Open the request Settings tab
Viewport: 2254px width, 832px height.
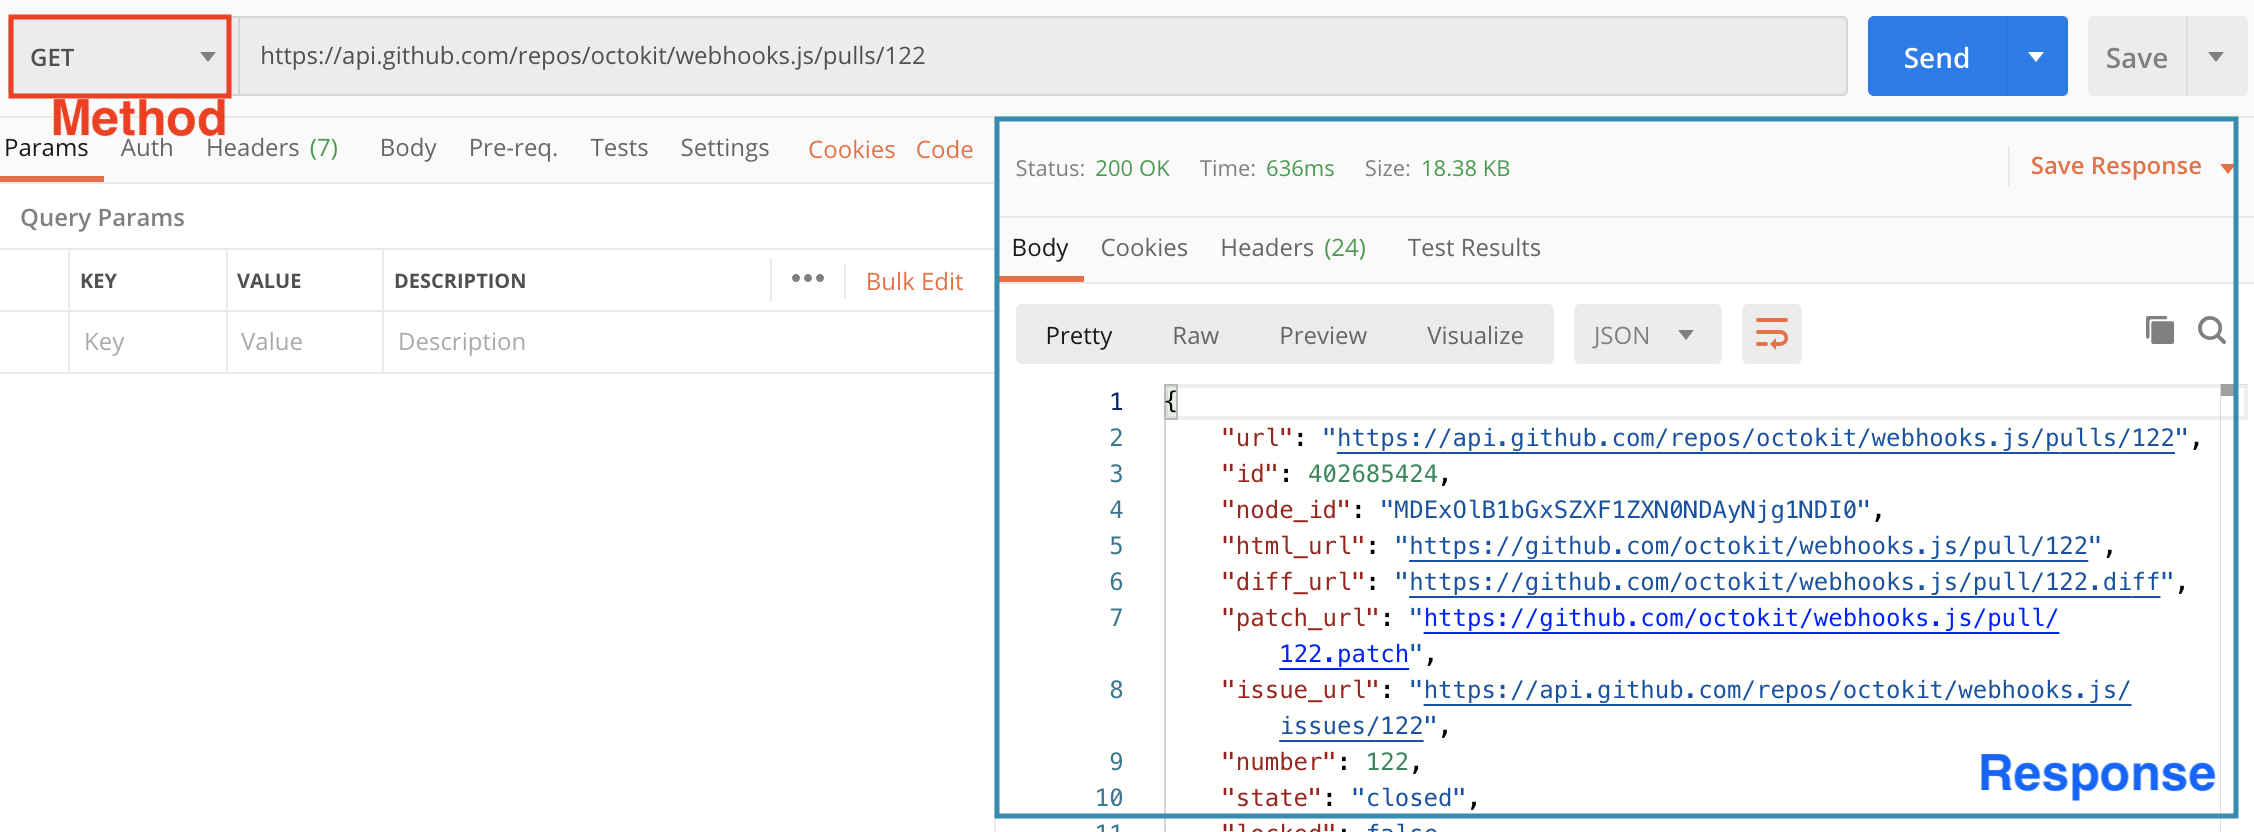(724, 148)
